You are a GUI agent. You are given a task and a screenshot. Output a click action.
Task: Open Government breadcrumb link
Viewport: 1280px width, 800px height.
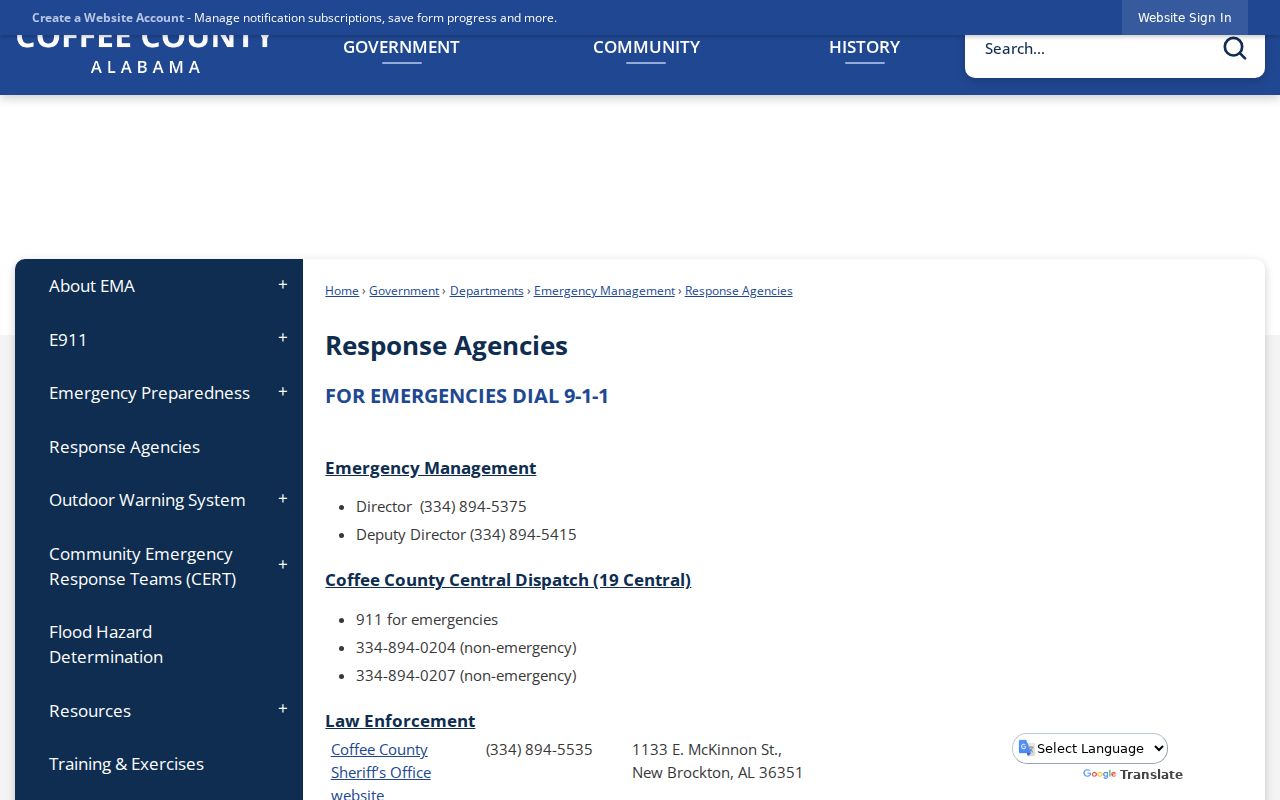[404, 291]
